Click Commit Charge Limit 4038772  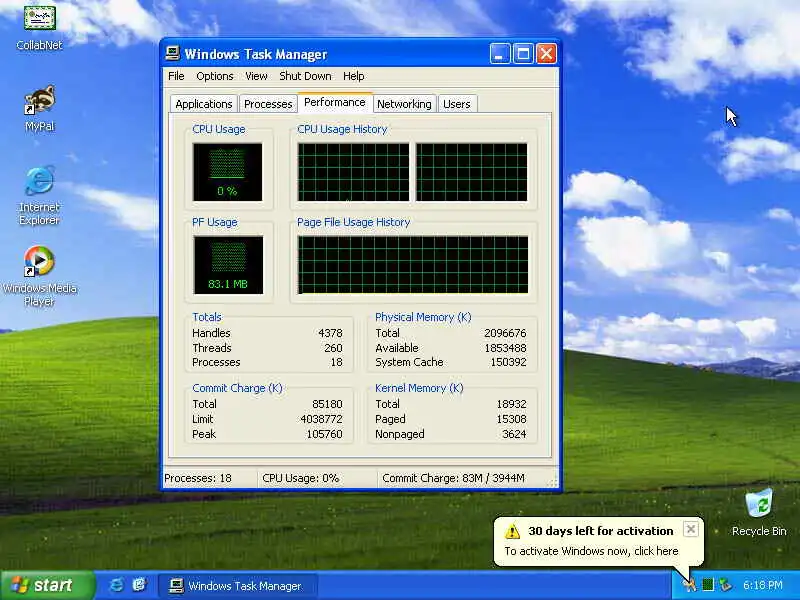tap(321, 419)
